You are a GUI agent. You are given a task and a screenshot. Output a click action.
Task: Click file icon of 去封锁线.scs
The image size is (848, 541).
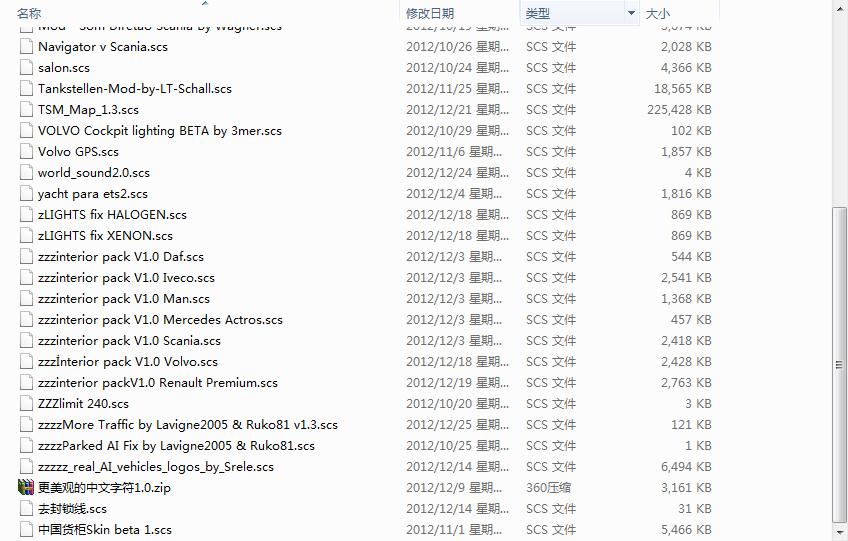tap(26, 509)
